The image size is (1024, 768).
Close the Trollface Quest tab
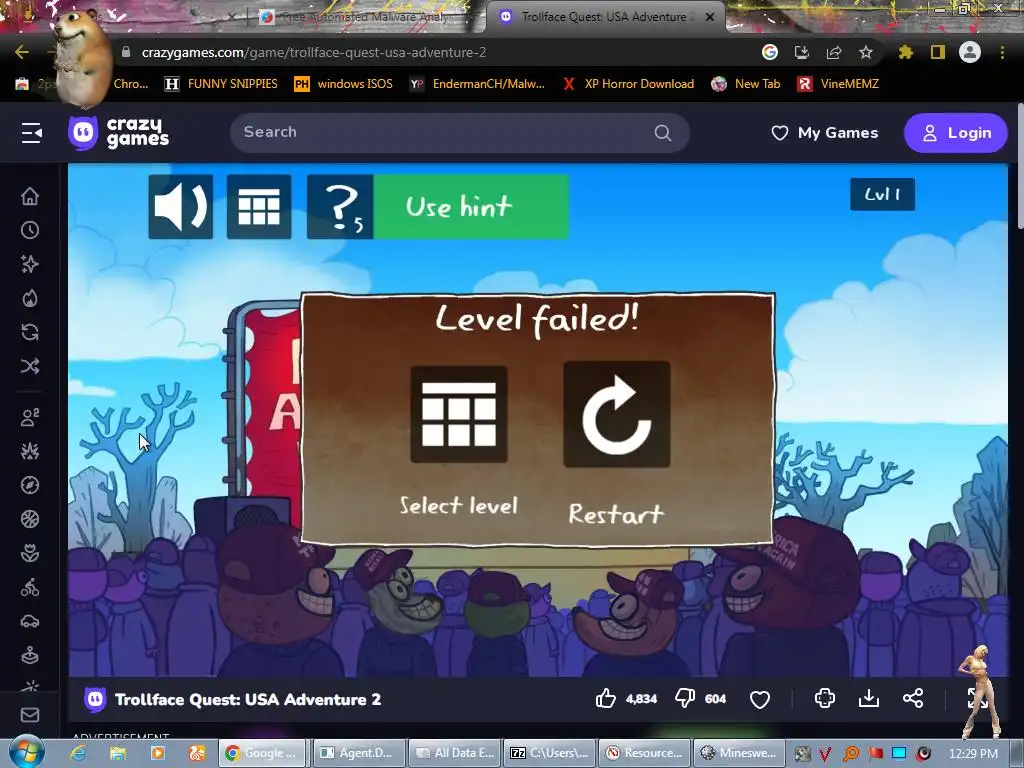click(710, 17)
